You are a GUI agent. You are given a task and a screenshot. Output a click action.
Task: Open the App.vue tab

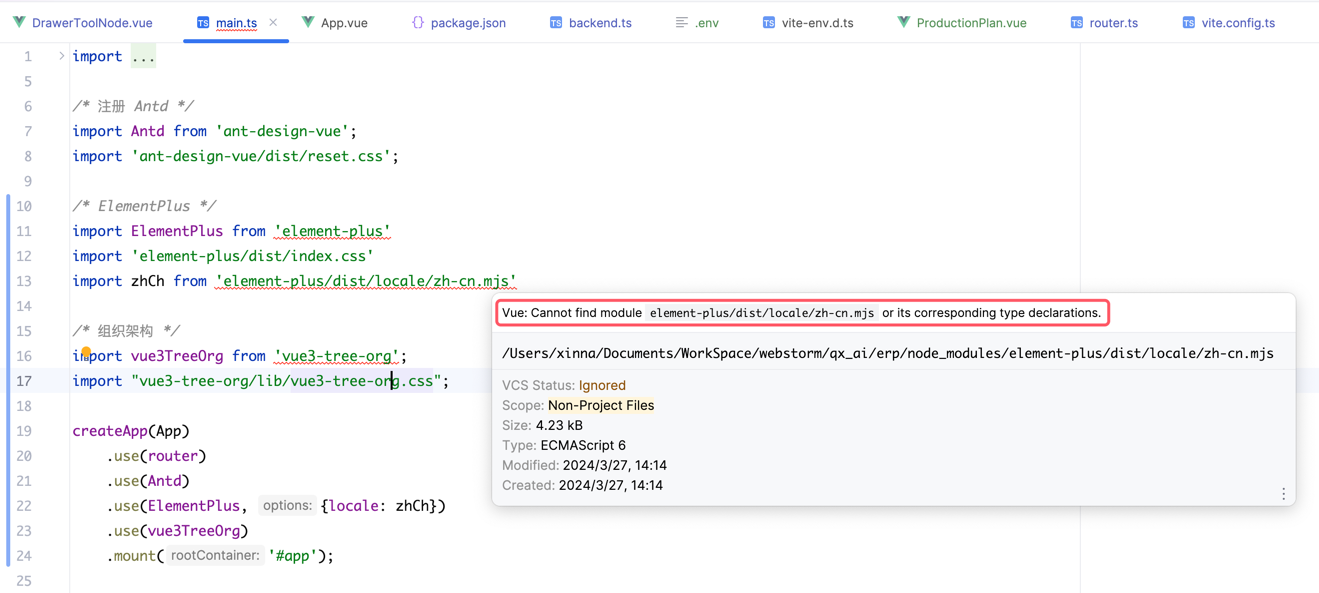click(x=335, y=22)
